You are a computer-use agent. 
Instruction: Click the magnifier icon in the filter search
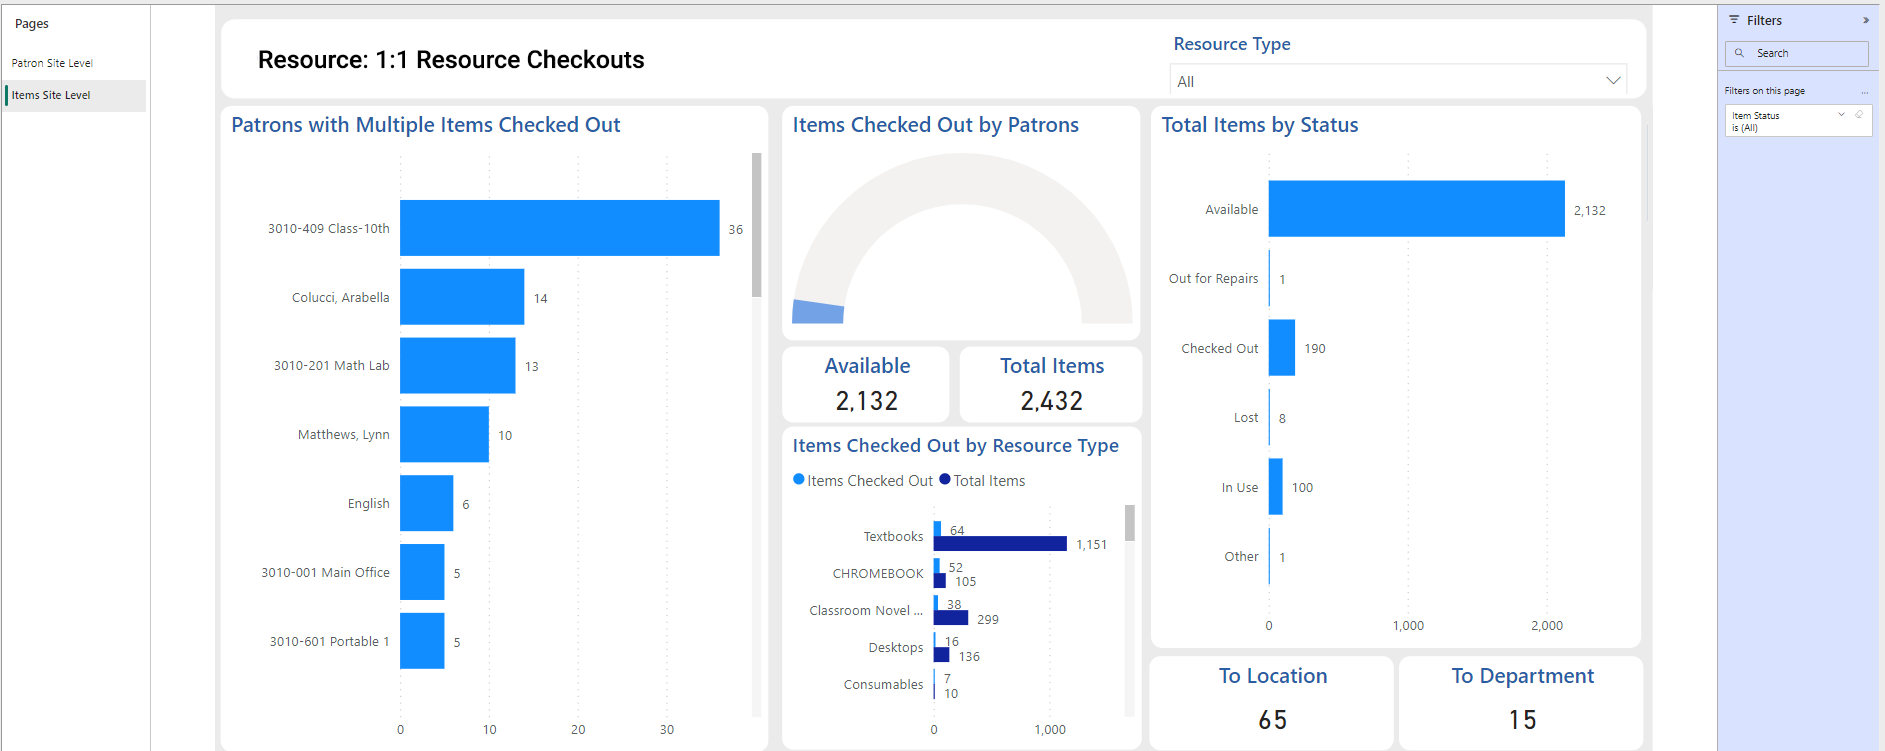pyautogui.click(x=1739, y=53)
